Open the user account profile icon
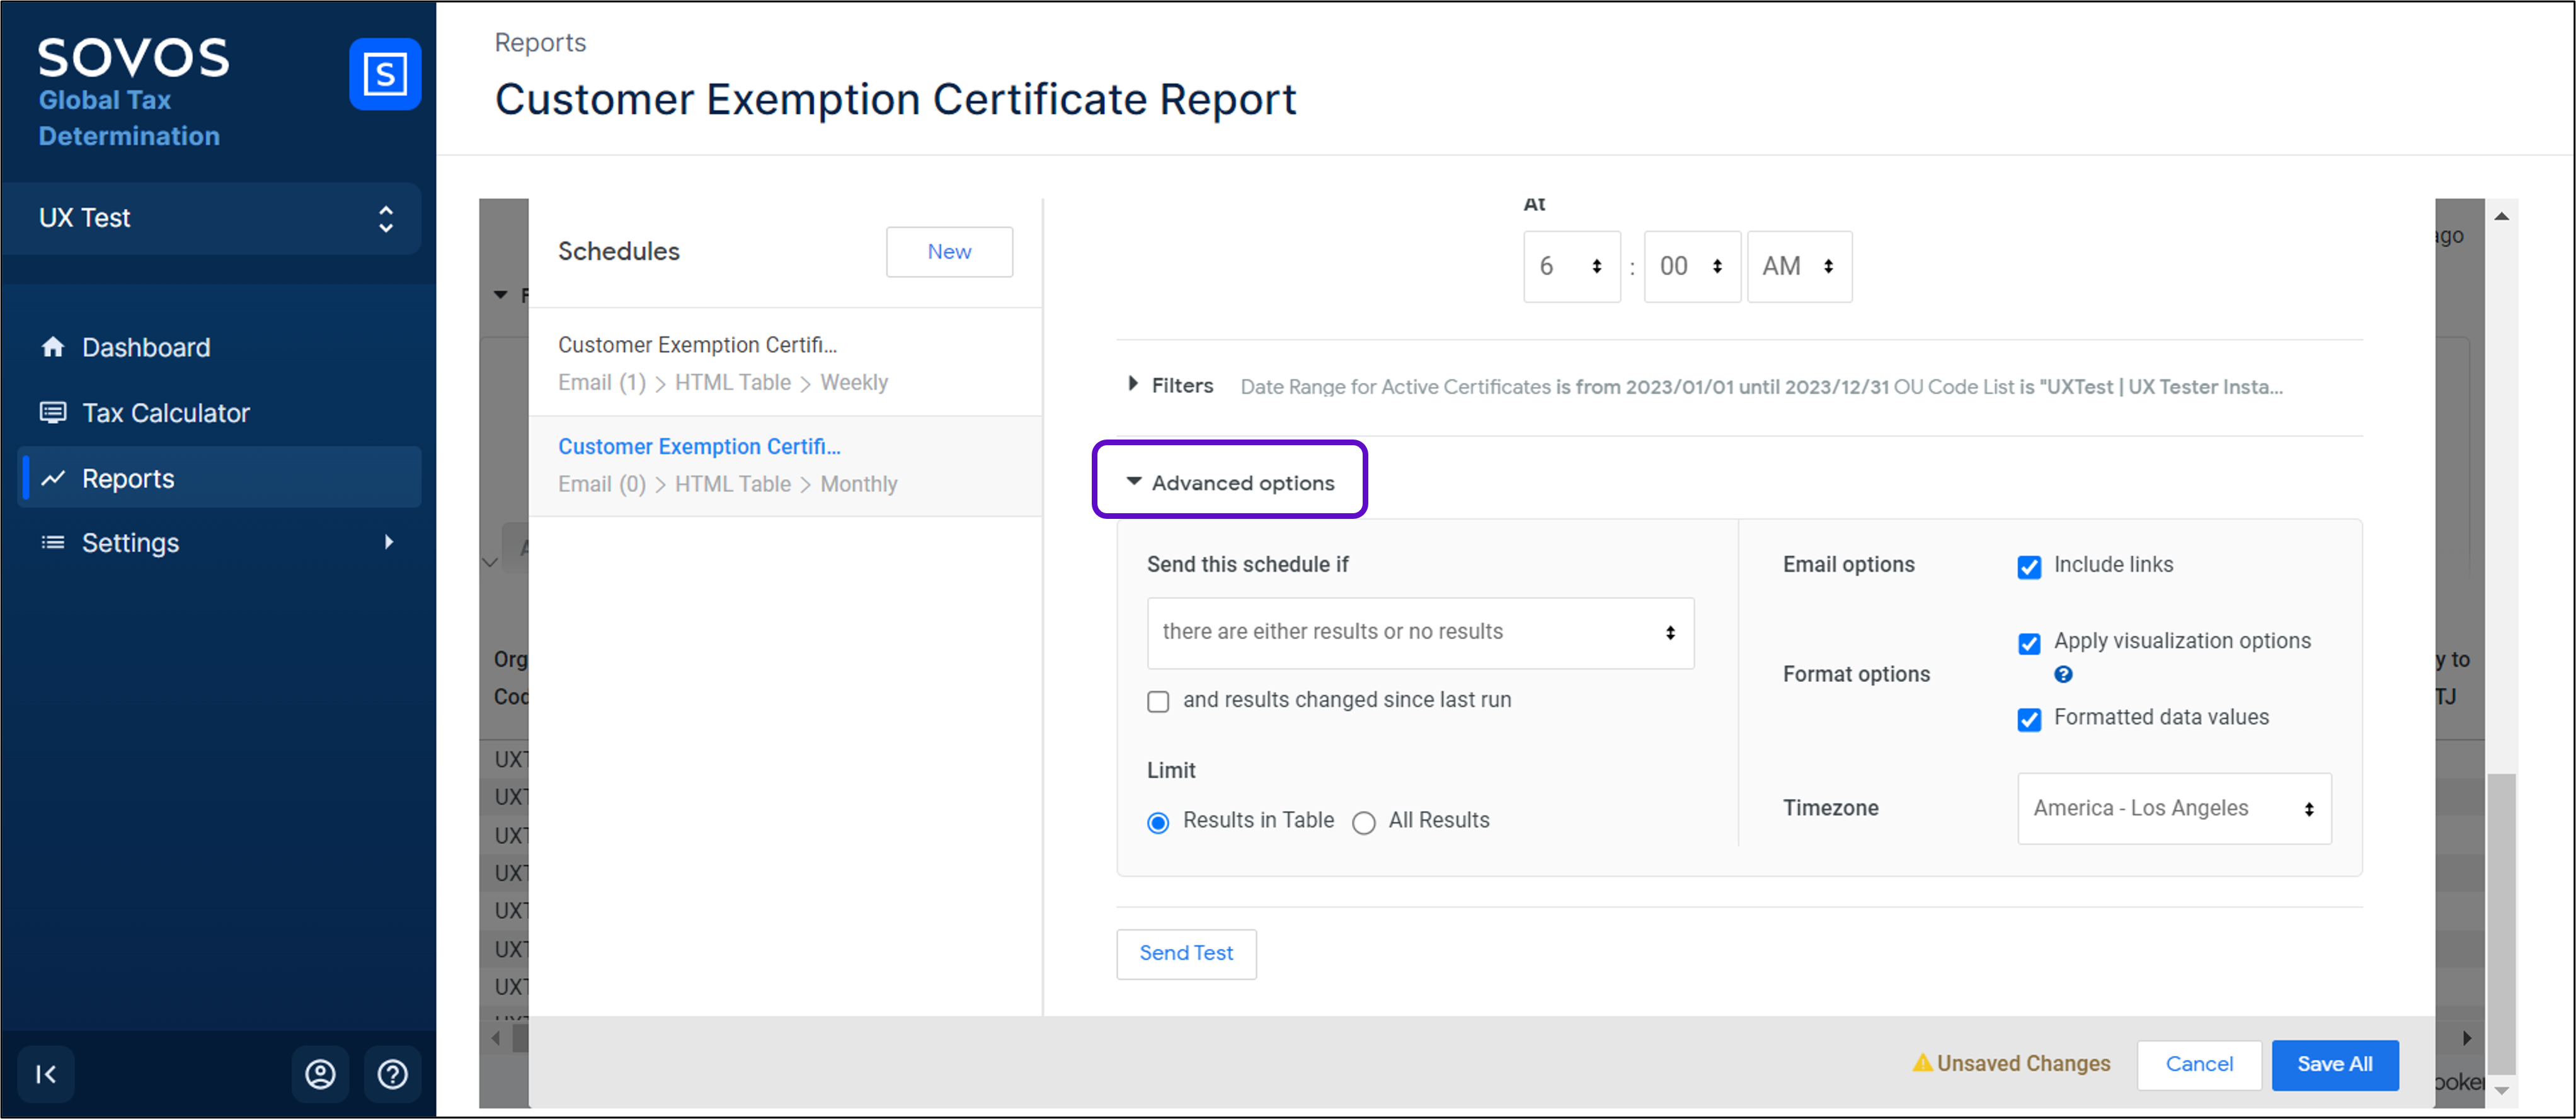 tap(320, 1074)
